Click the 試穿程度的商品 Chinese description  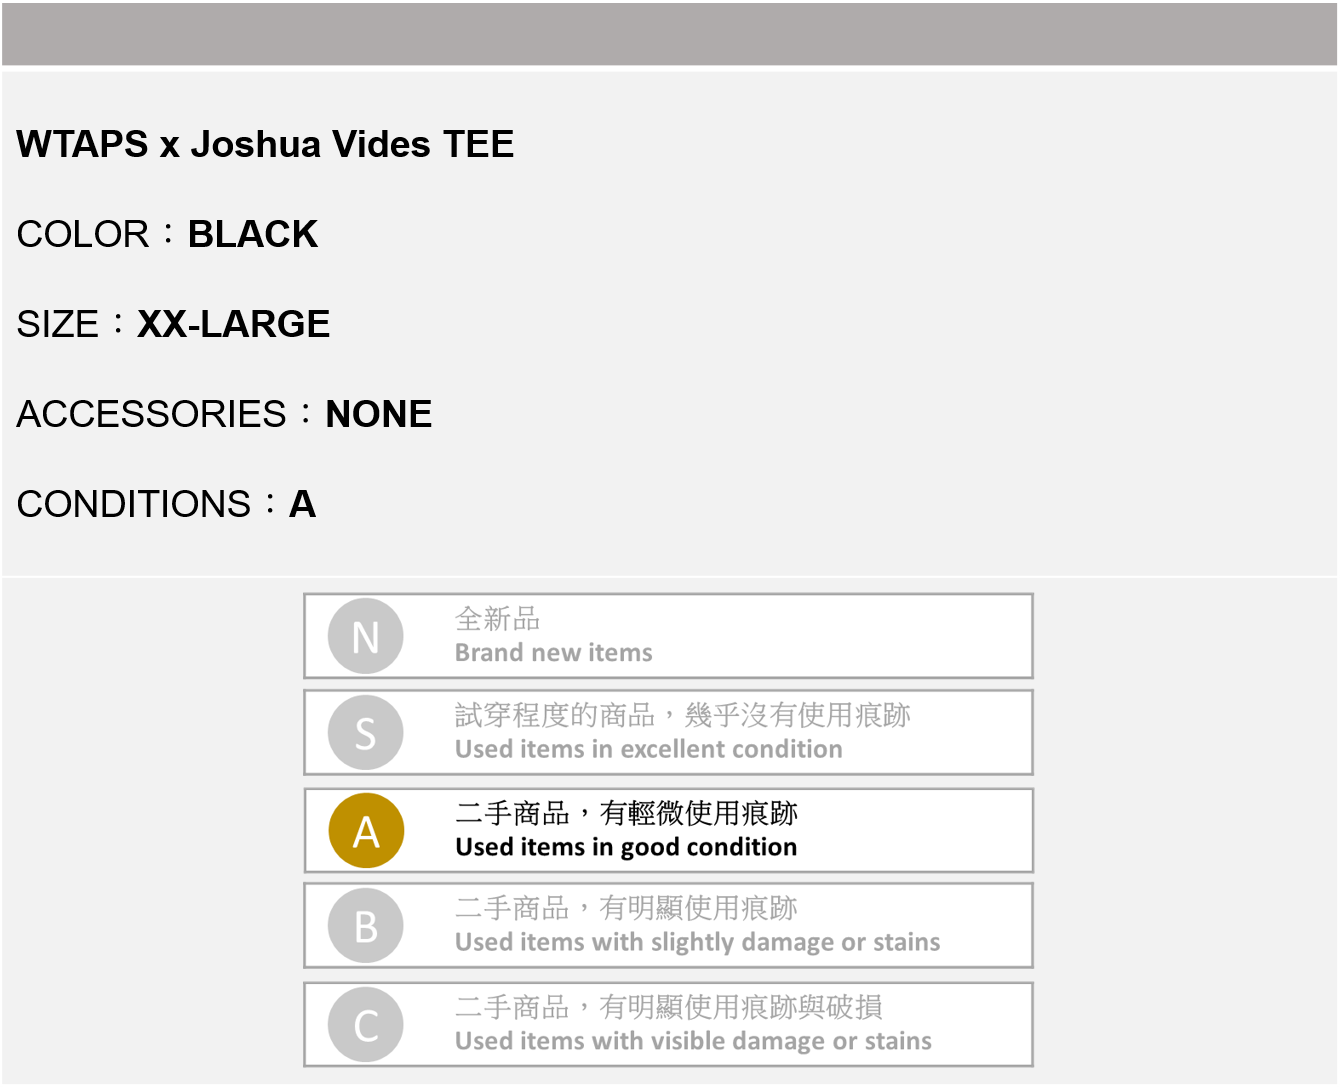click(554, 715)
